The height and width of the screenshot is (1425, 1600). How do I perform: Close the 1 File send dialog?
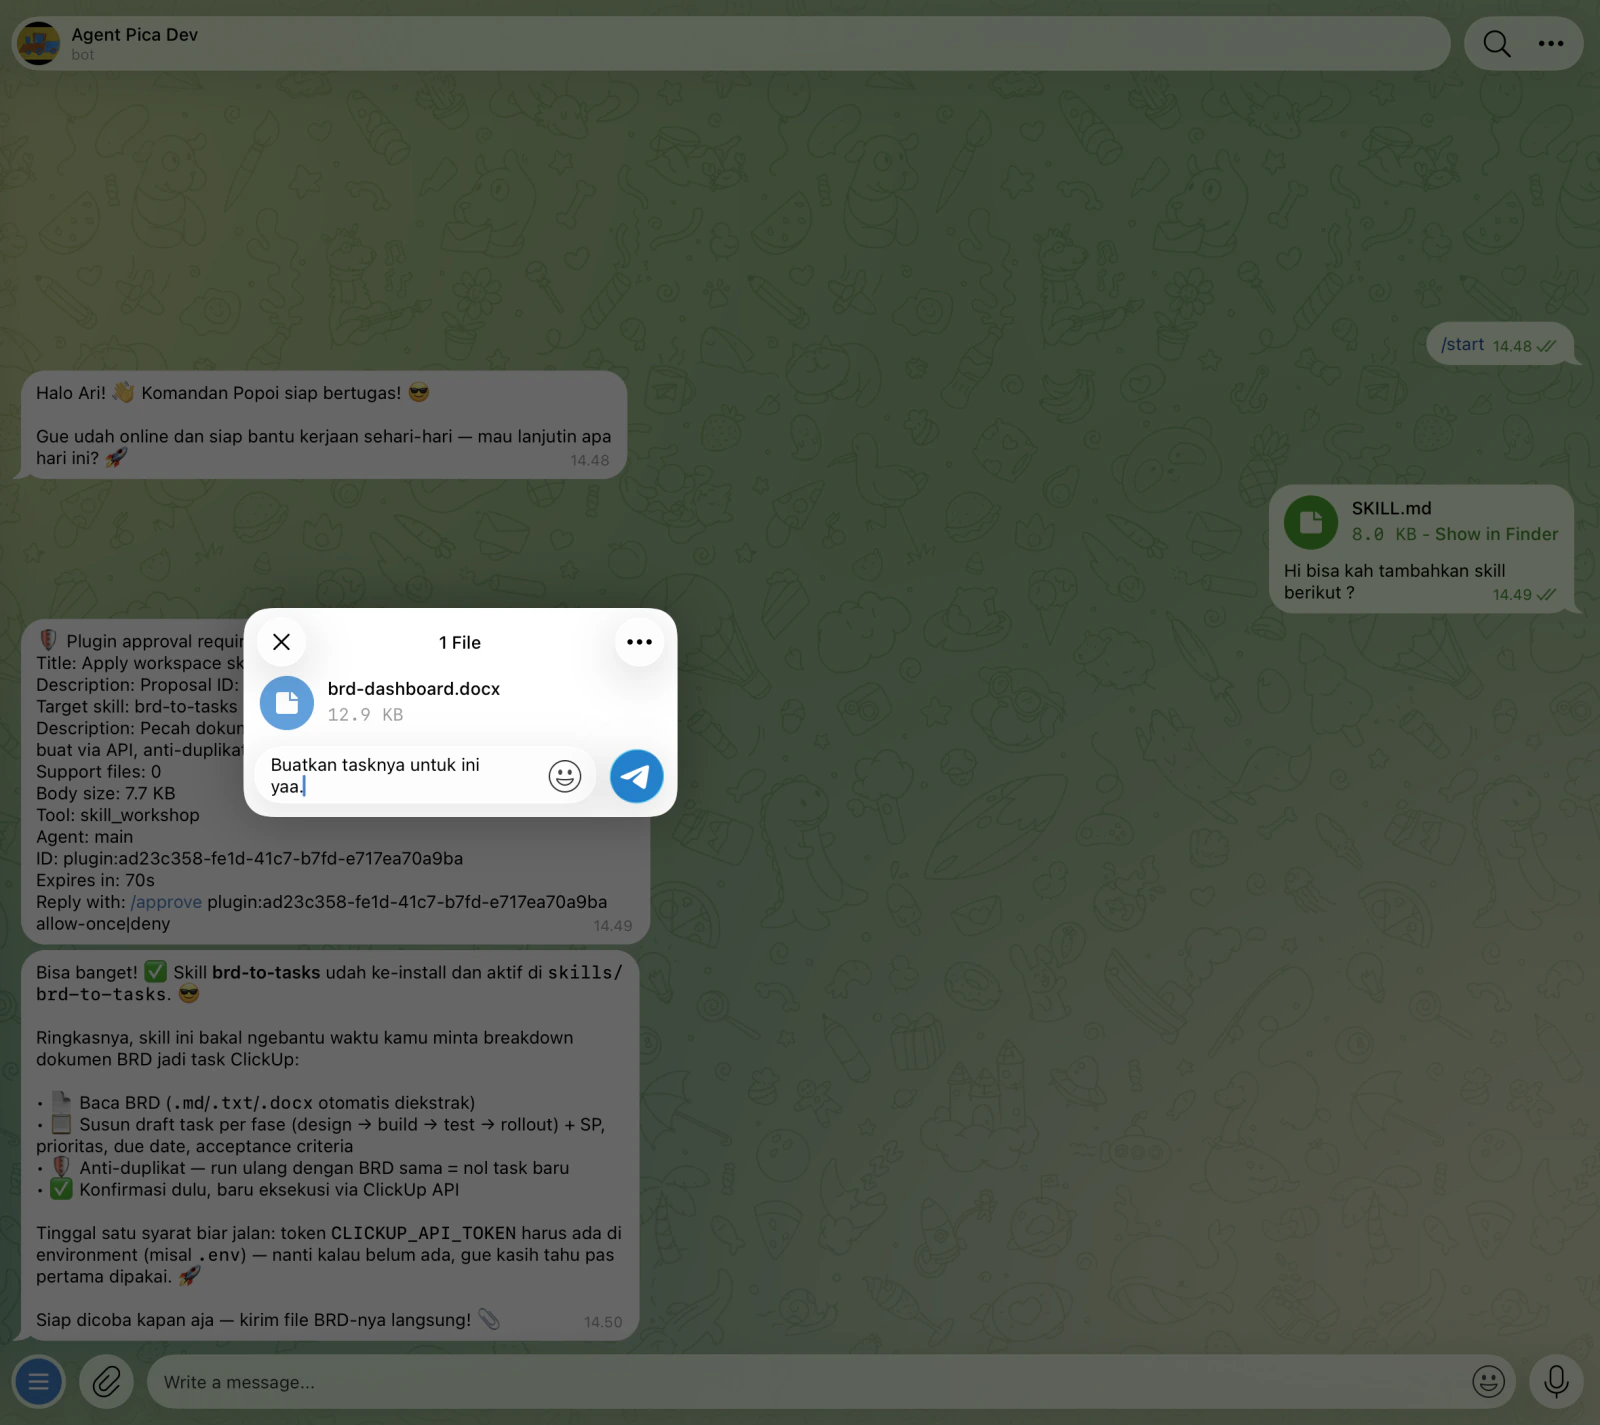[x=282, y=642]
